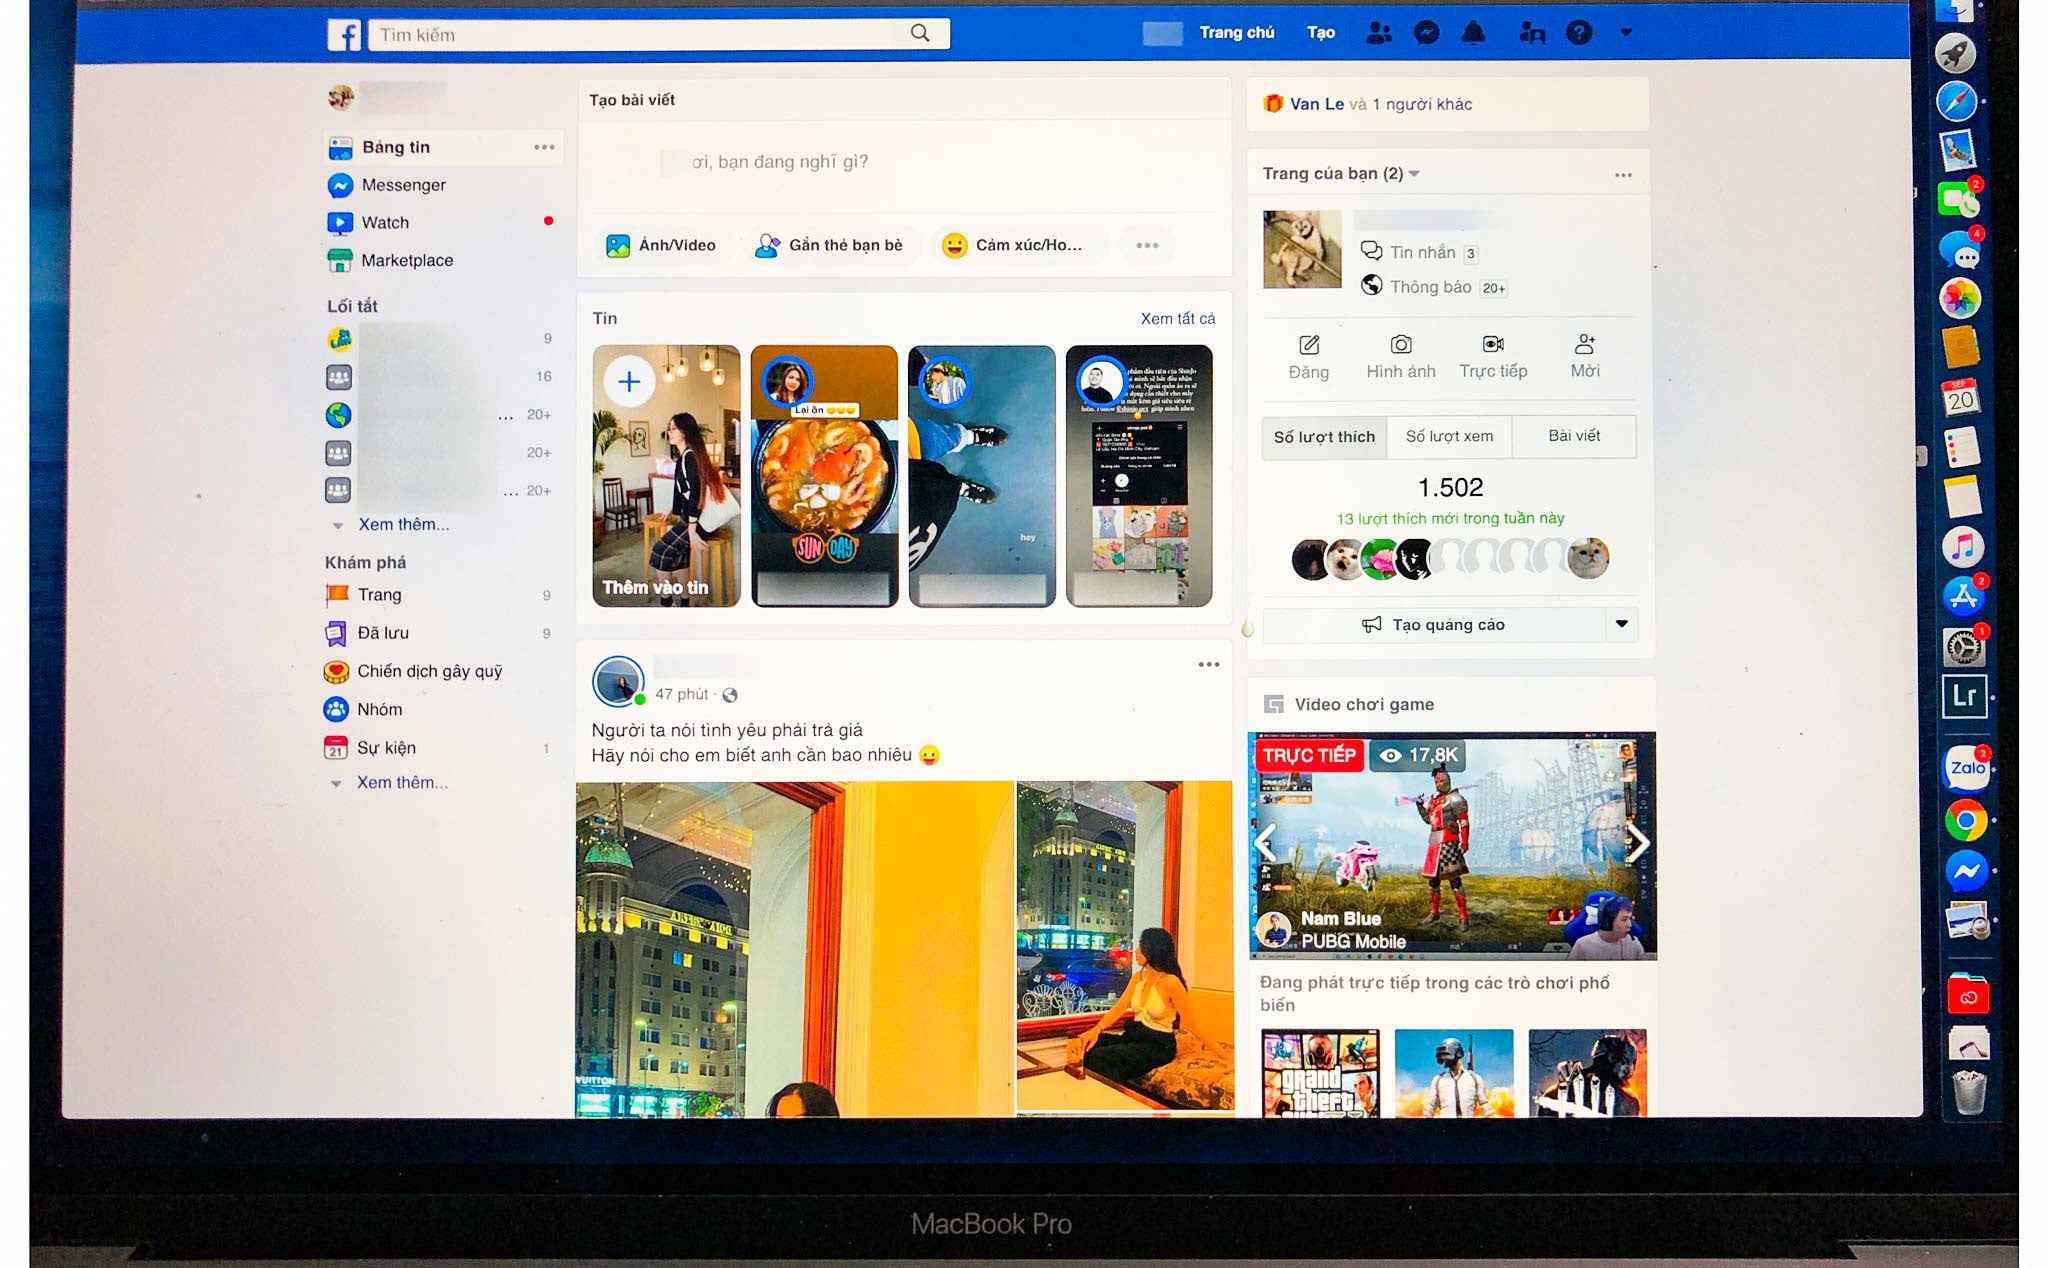The height and width of the screenshot is (1268, 2048).
Task: Open post options three dots menu
Action: (1209, 664)
